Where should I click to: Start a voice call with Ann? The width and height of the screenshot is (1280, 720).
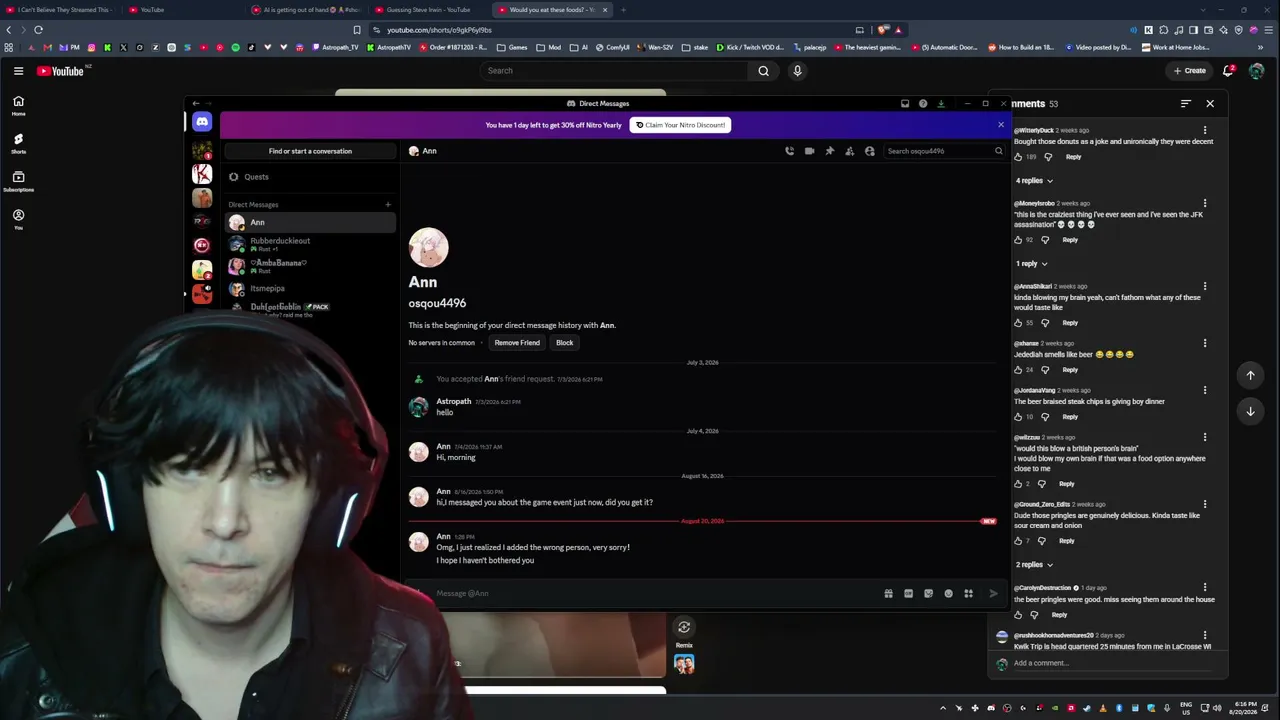[789, 151]
